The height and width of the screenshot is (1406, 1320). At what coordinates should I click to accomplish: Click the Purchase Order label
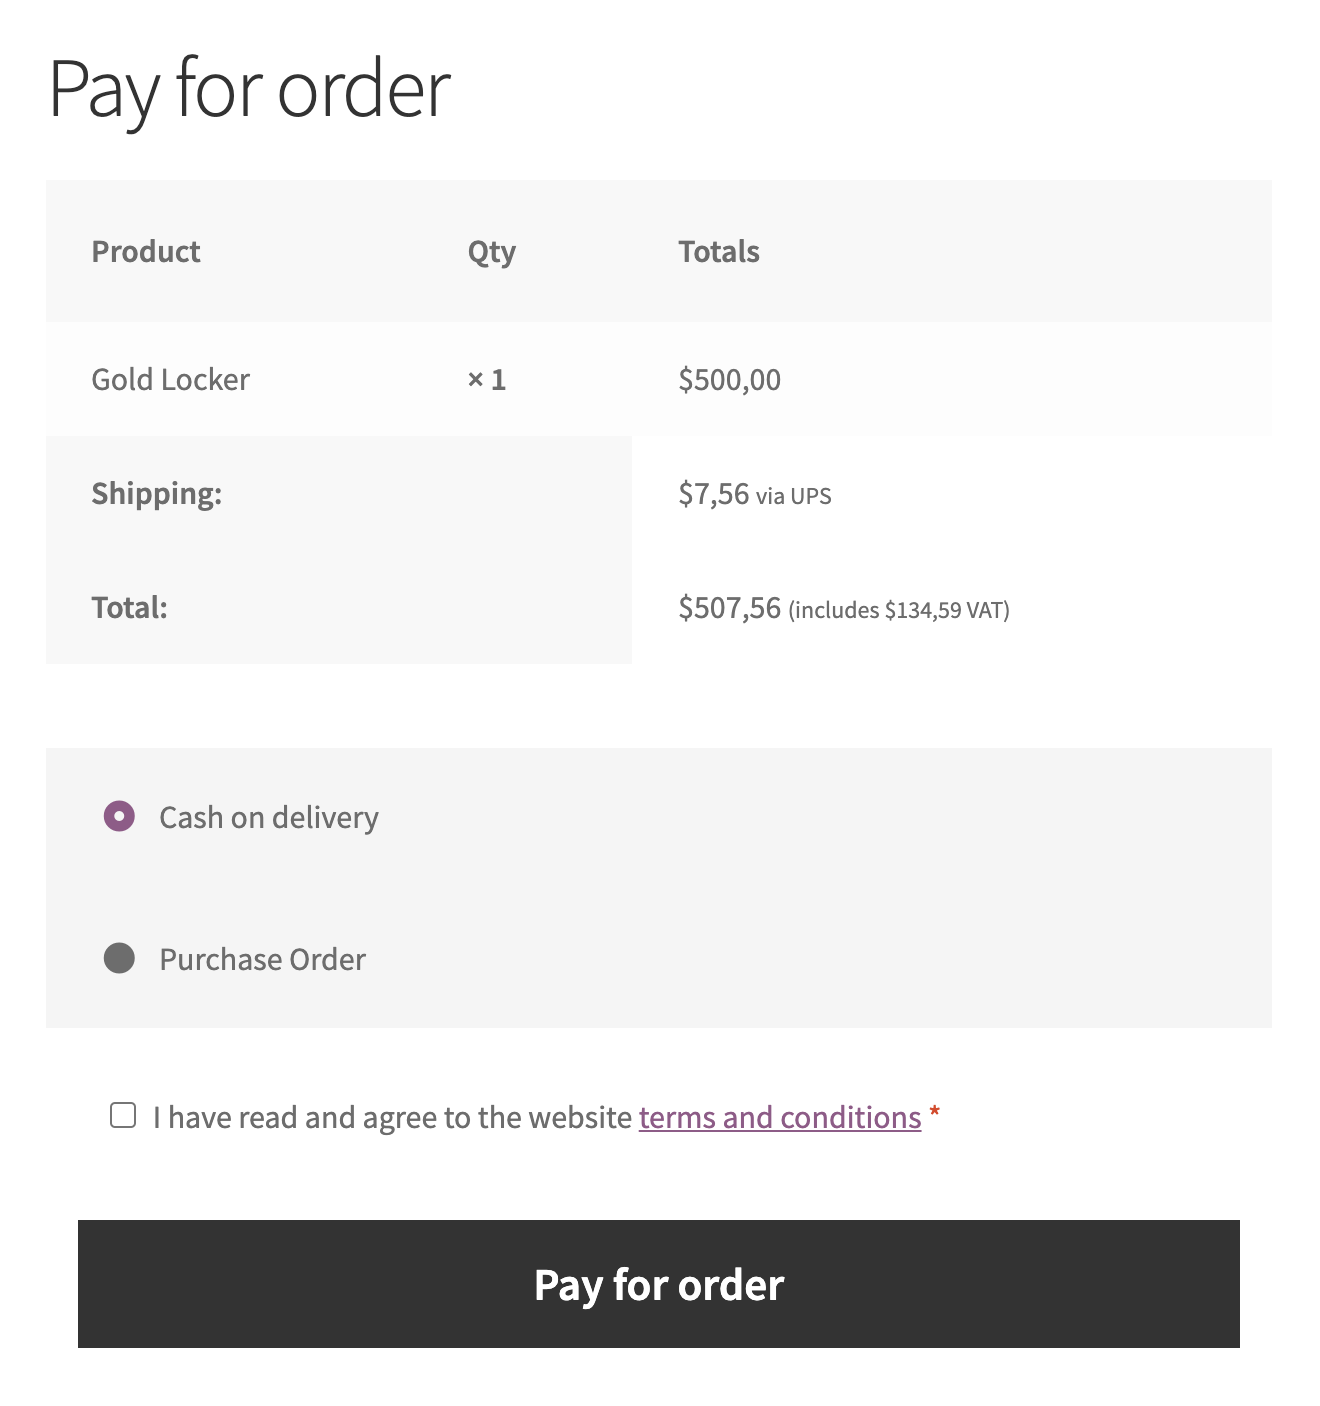[262, 960]
